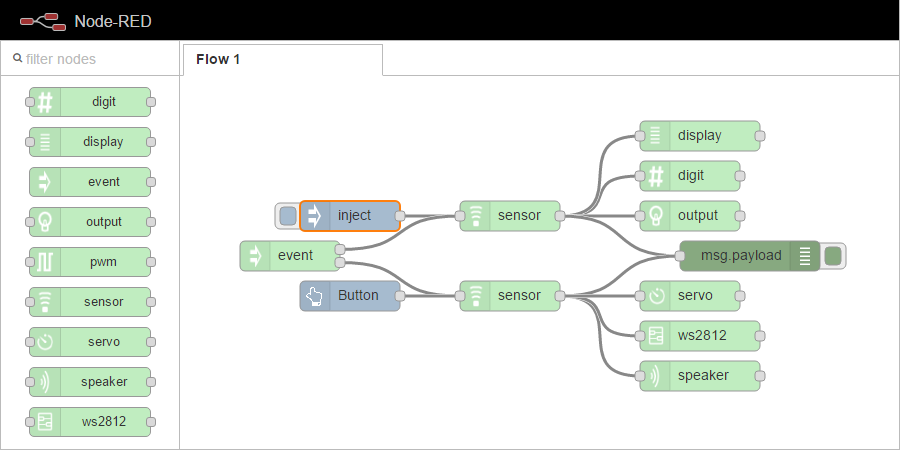The height and width of the screenshot is (450, 900).
Task: Click the lightbulb icon on palette output node
Action: click(45, 222)
